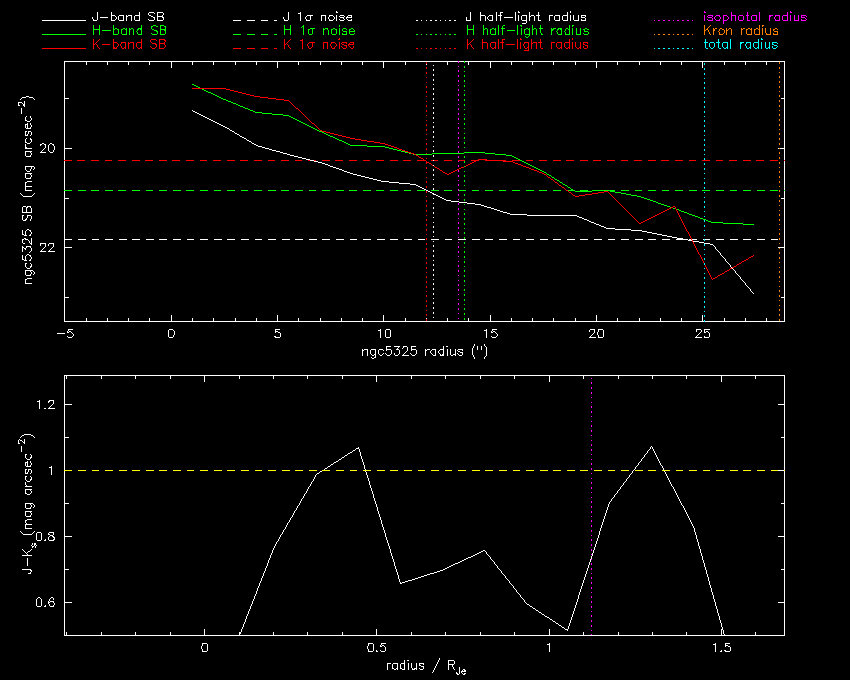This screenshot has width=850, height=680.
Task: Click the "H-band SB" legend label
Action: click(x=129, y=31)
